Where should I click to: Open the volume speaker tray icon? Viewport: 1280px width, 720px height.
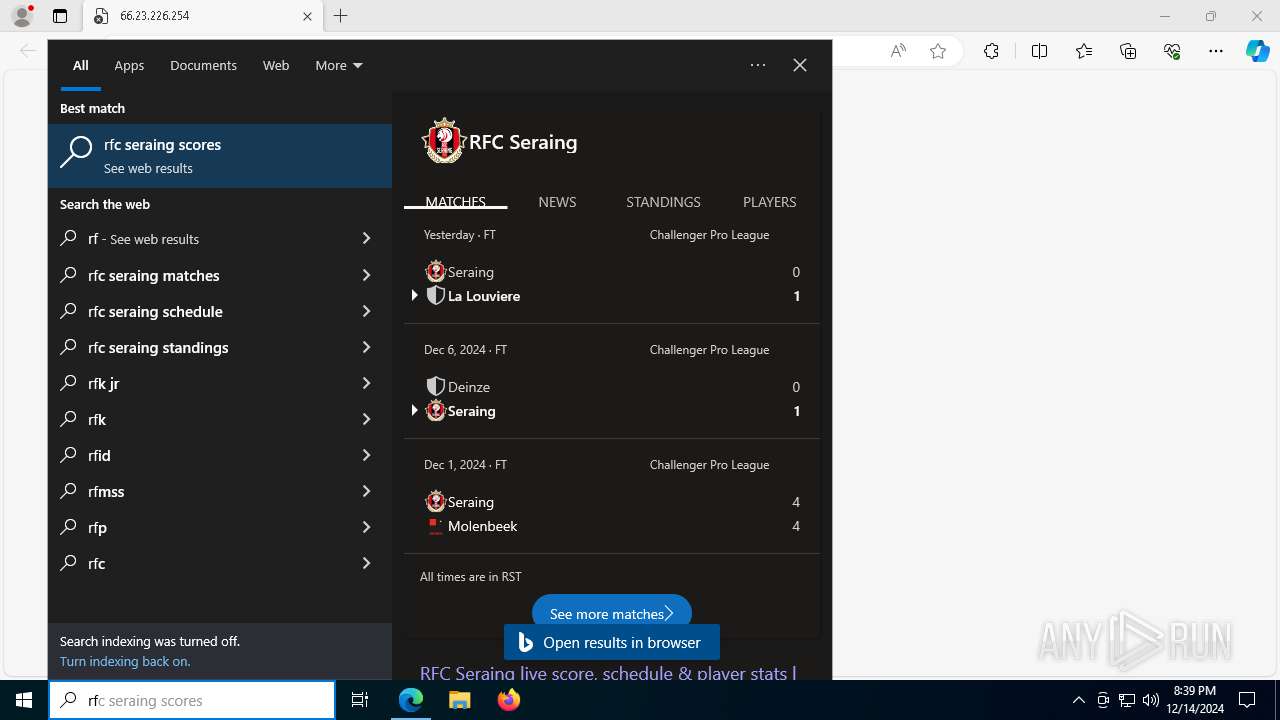point(1150,700)
